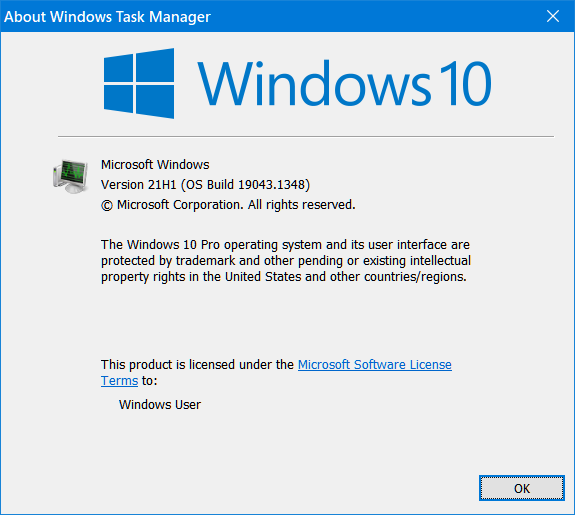Select the Version 21H1 OS Build text
The width and height of the screenshot is (575, 515).
coord(205,185)
